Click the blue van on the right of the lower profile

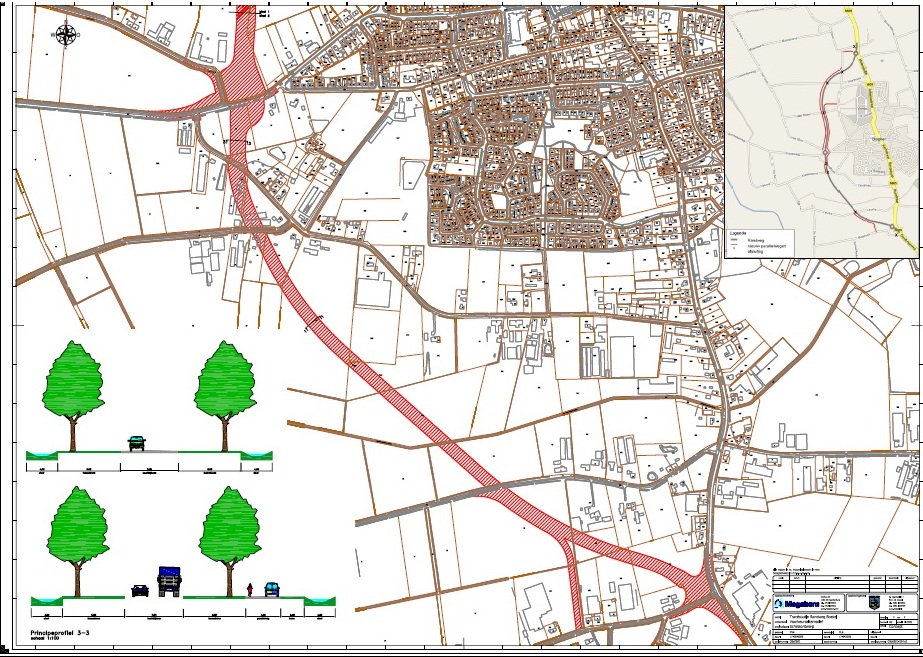pos(270,589)
